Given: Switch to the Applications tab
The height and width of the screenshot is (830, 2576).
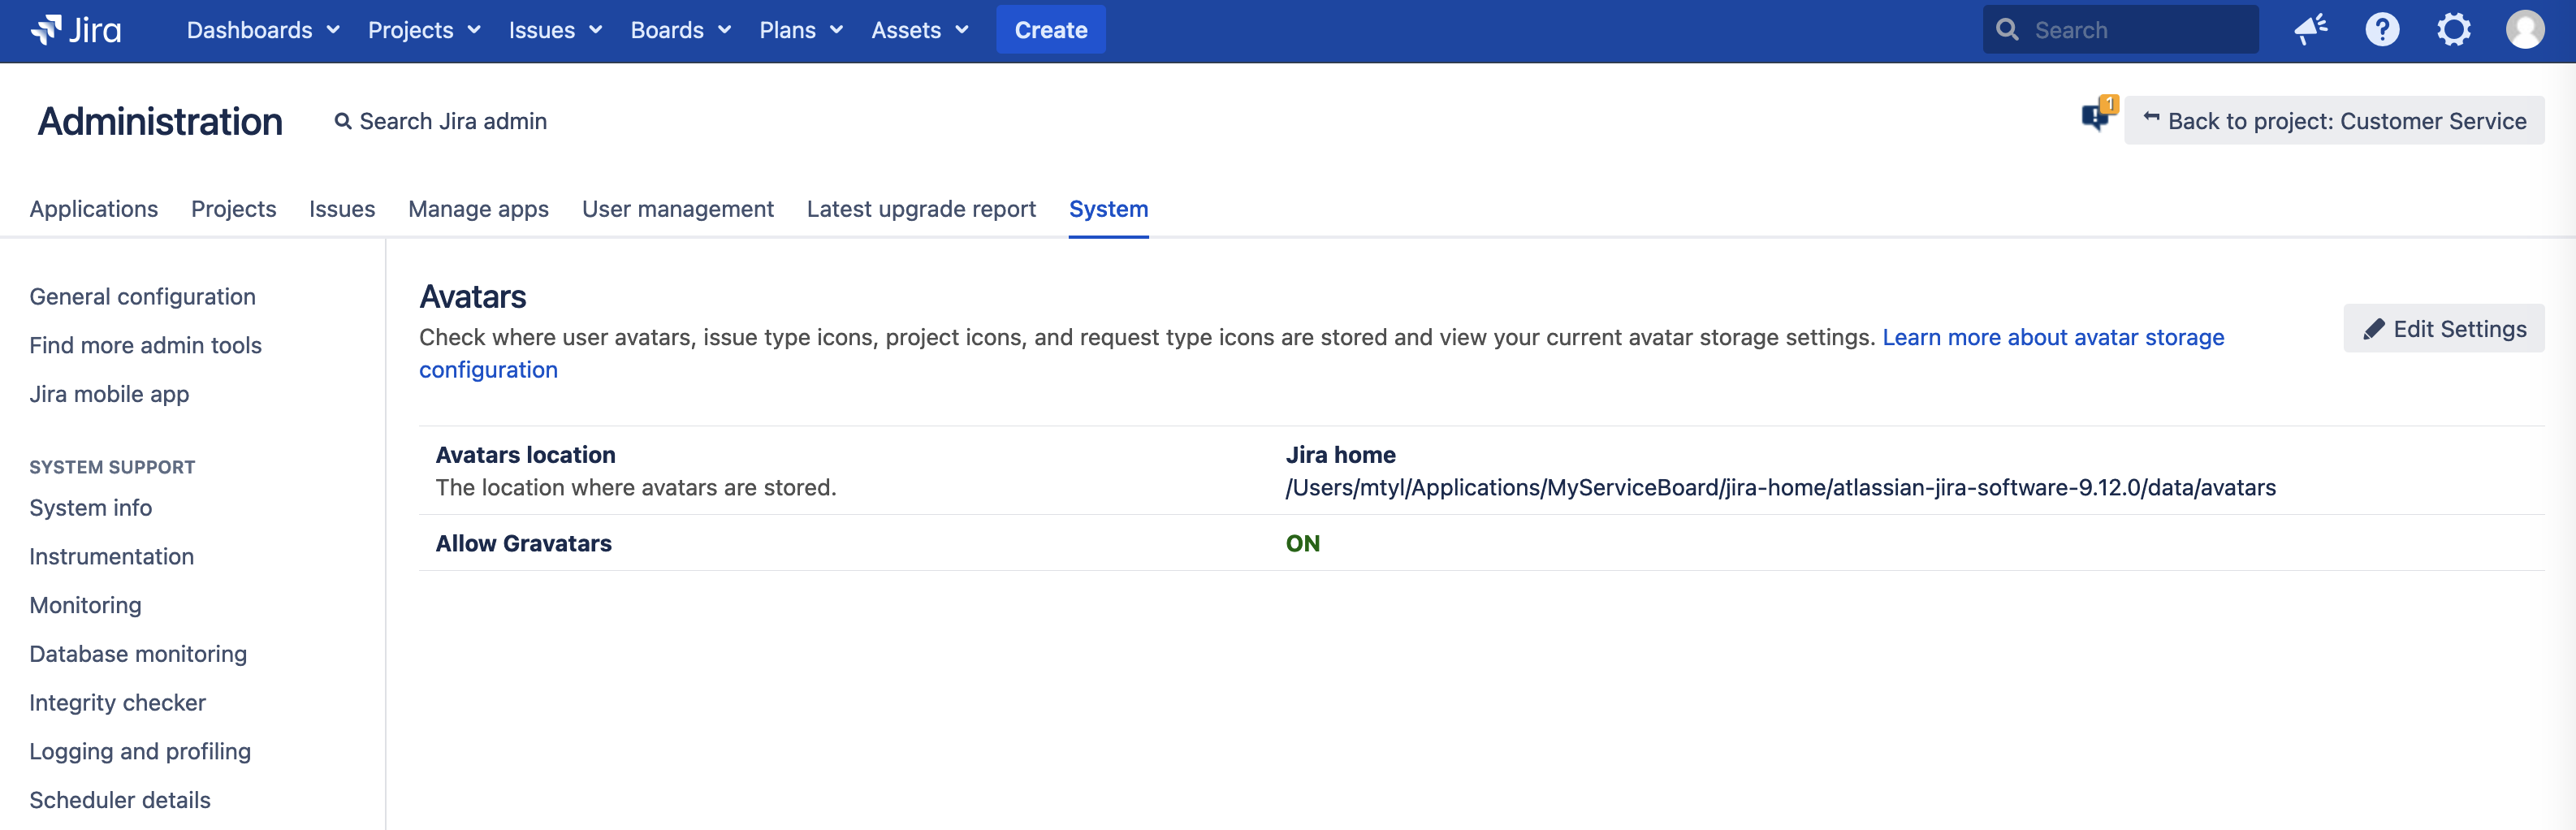Looking at the screenshot, I should coord(94,209).
